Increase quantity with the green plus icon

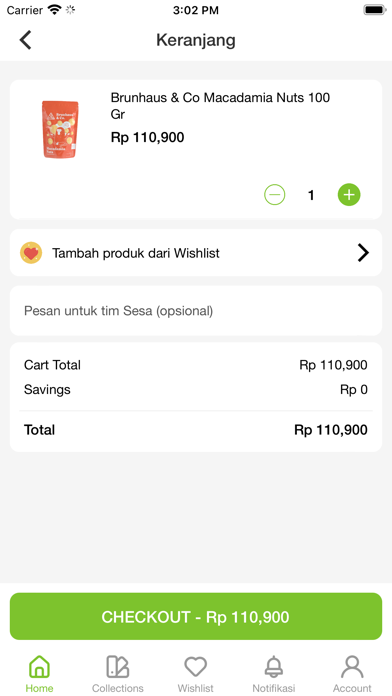tap(349, 195)
